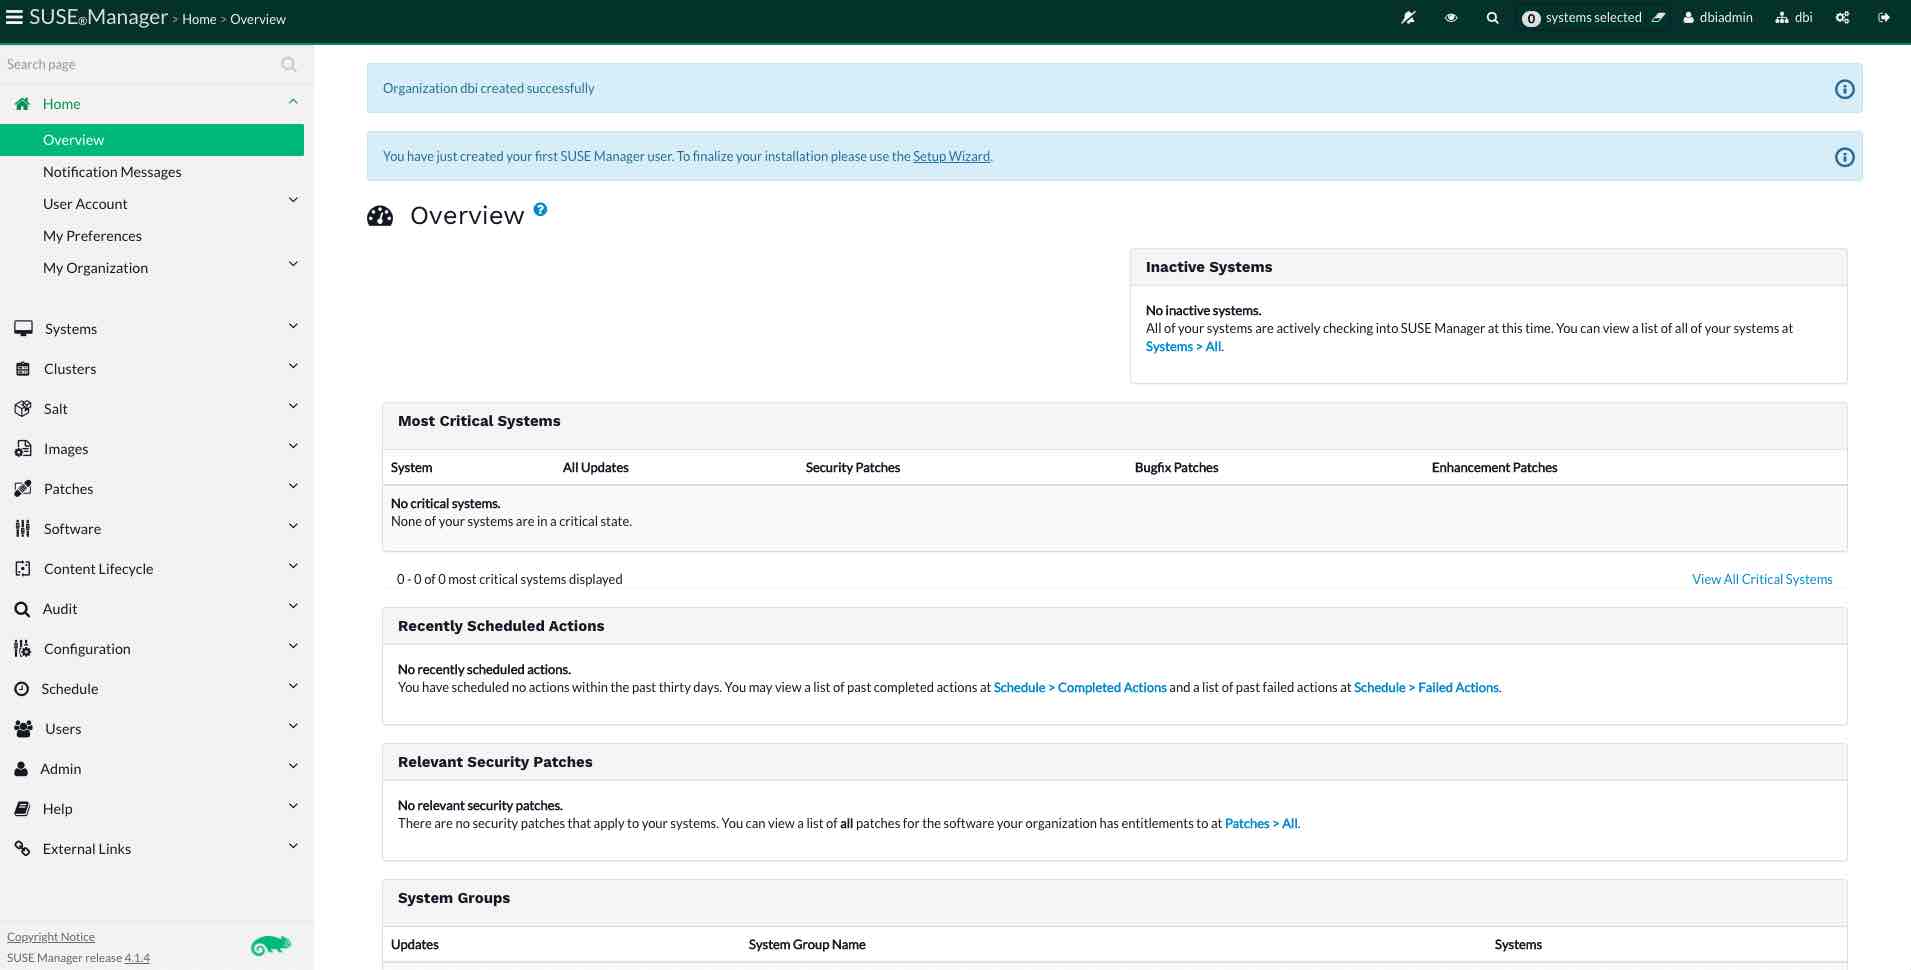The height and width of the screenshot is (970, 1911).
Task: Click the Content Lifecycle icon
Action: click(23, 568)
